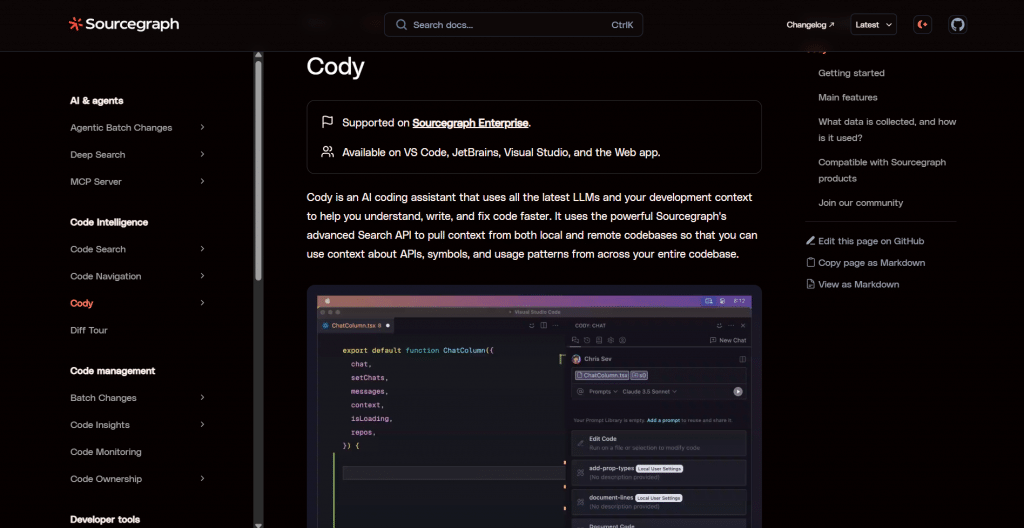
Task: Click add-prop-types prompt in screenshot
Action: [x=658, y=472]
